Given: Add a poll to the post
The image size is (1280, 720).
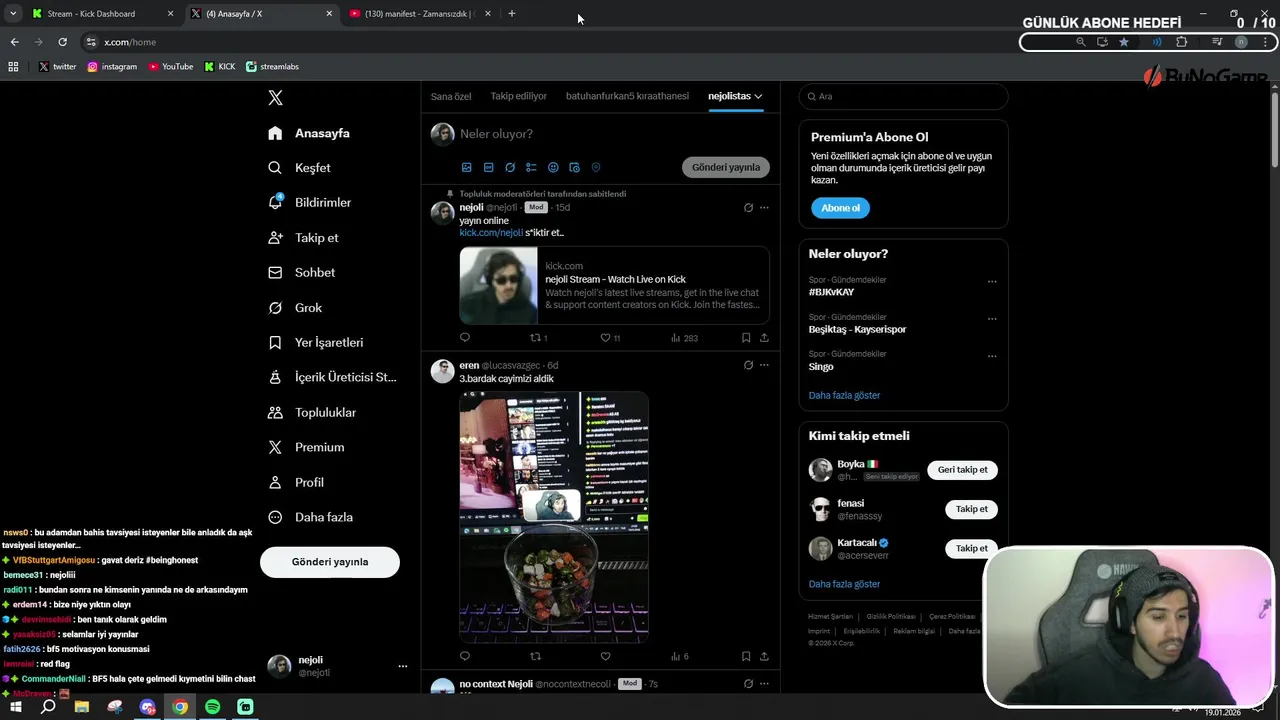Looking at the screenshot, I should click(531, 167).
